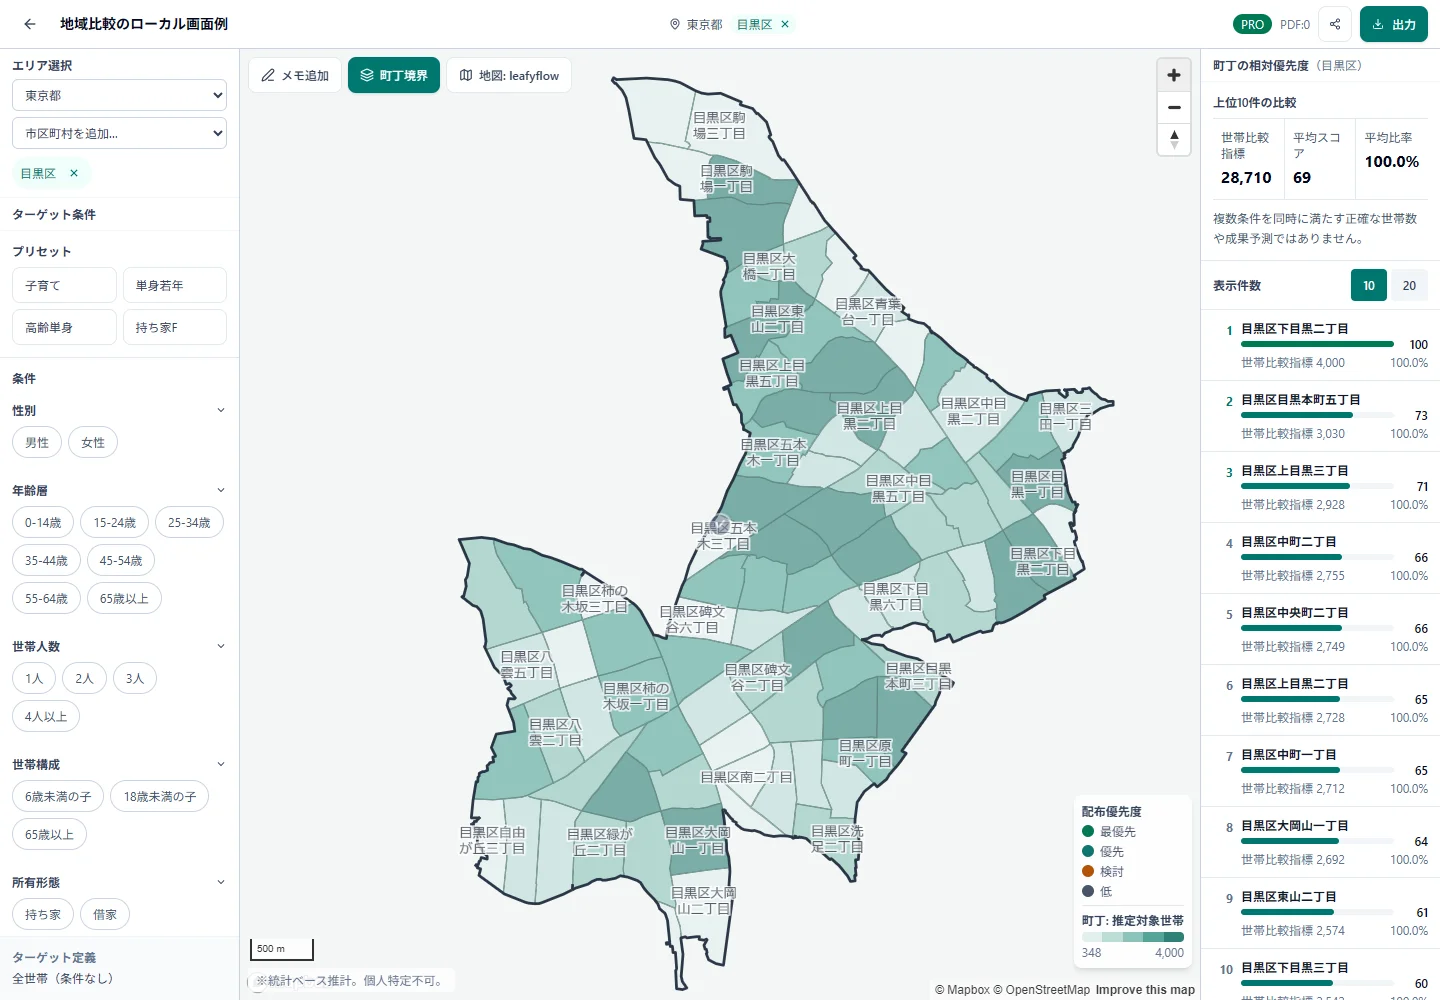1440x1000 pixels.
Task: Select 目黒区下目黒二丁目 ranking row
Action: point(1320,345)
